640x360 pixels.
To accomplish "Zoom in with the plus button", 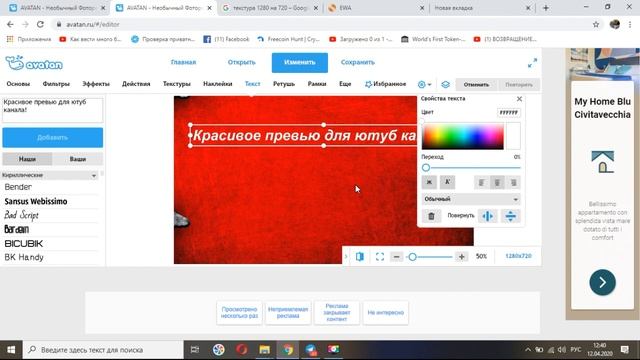I will tap(462, 257).
